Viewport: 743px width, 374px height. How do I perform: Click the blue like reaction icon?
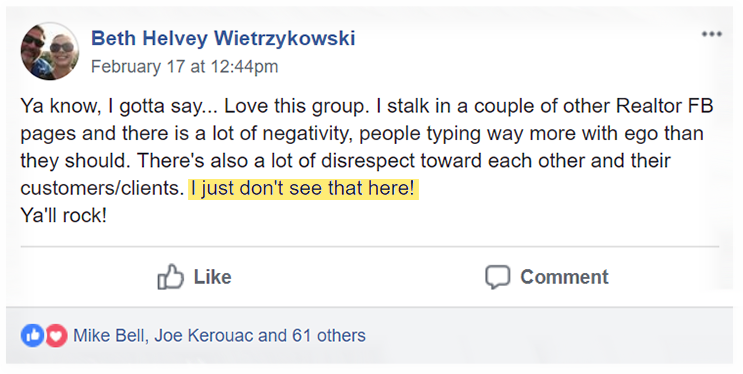pos(33,336)
